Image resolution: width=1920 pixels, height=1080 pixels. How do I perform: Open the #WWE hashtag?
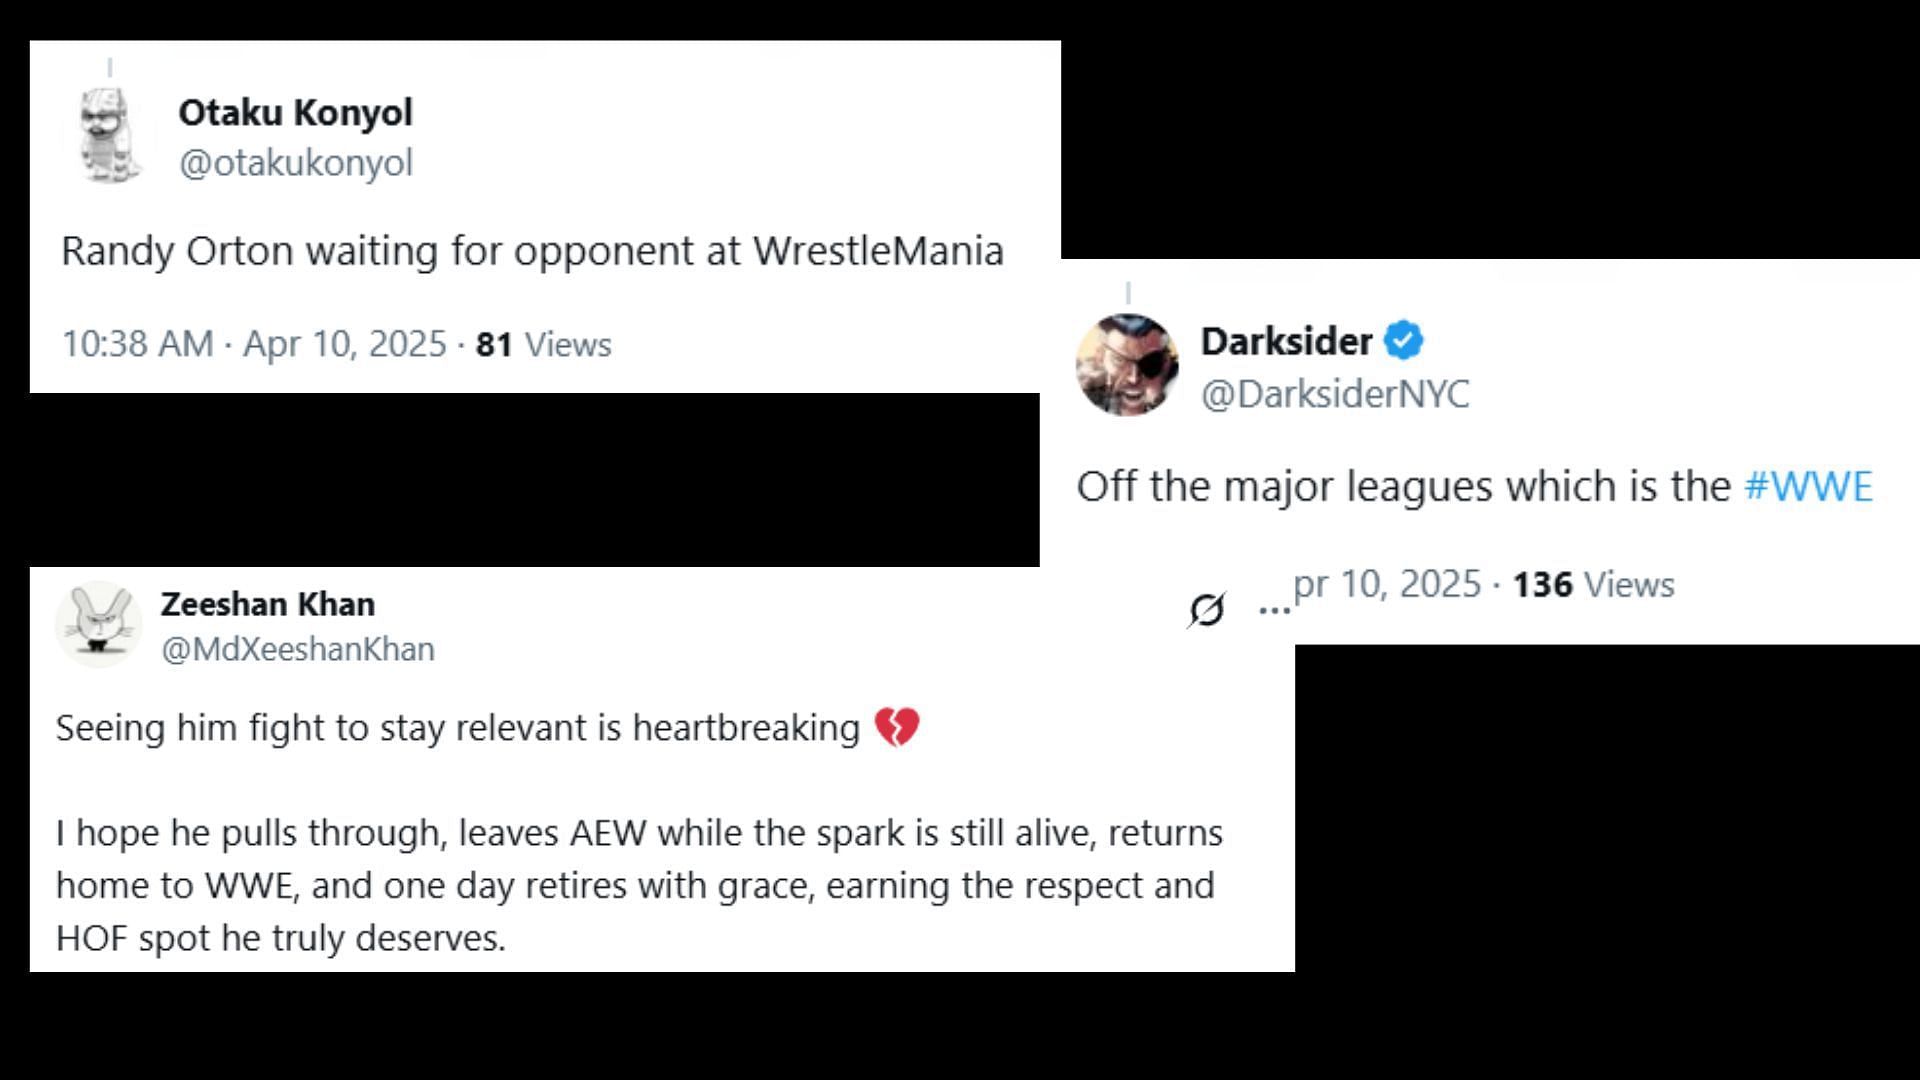[1808, 486]
